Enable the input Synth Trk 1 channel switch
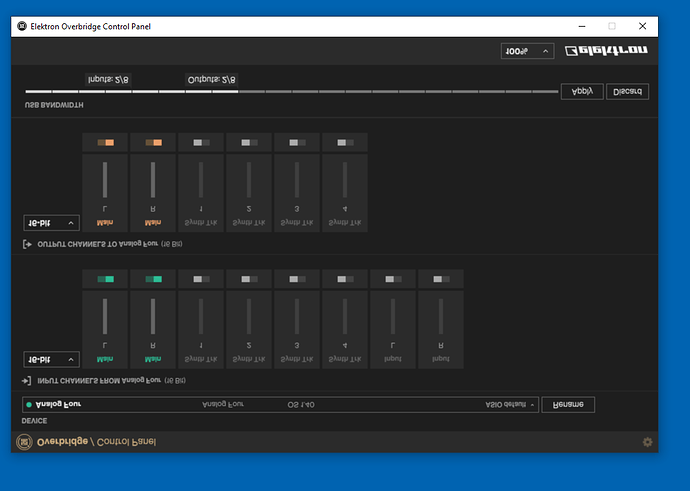The width and height of the screenshot is (690, 491). pos(201,279)
